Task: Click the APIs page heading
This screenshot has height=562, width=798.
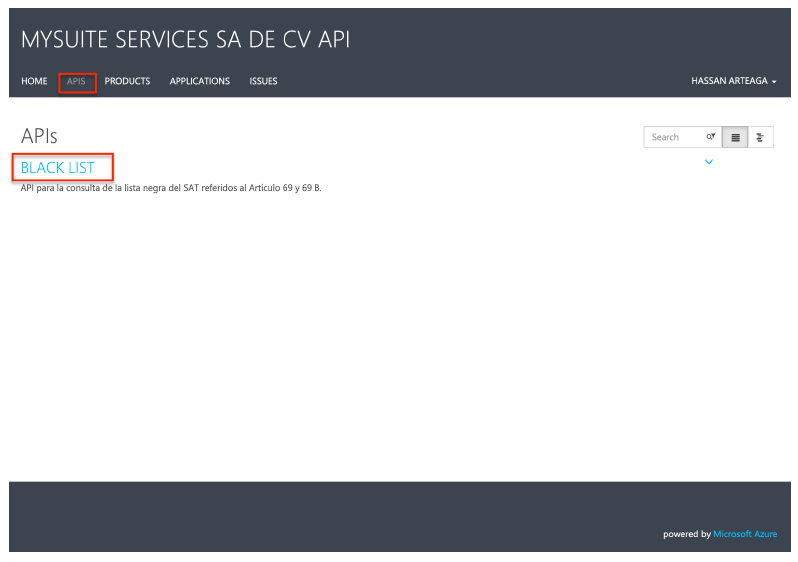Action: [39, 136]
